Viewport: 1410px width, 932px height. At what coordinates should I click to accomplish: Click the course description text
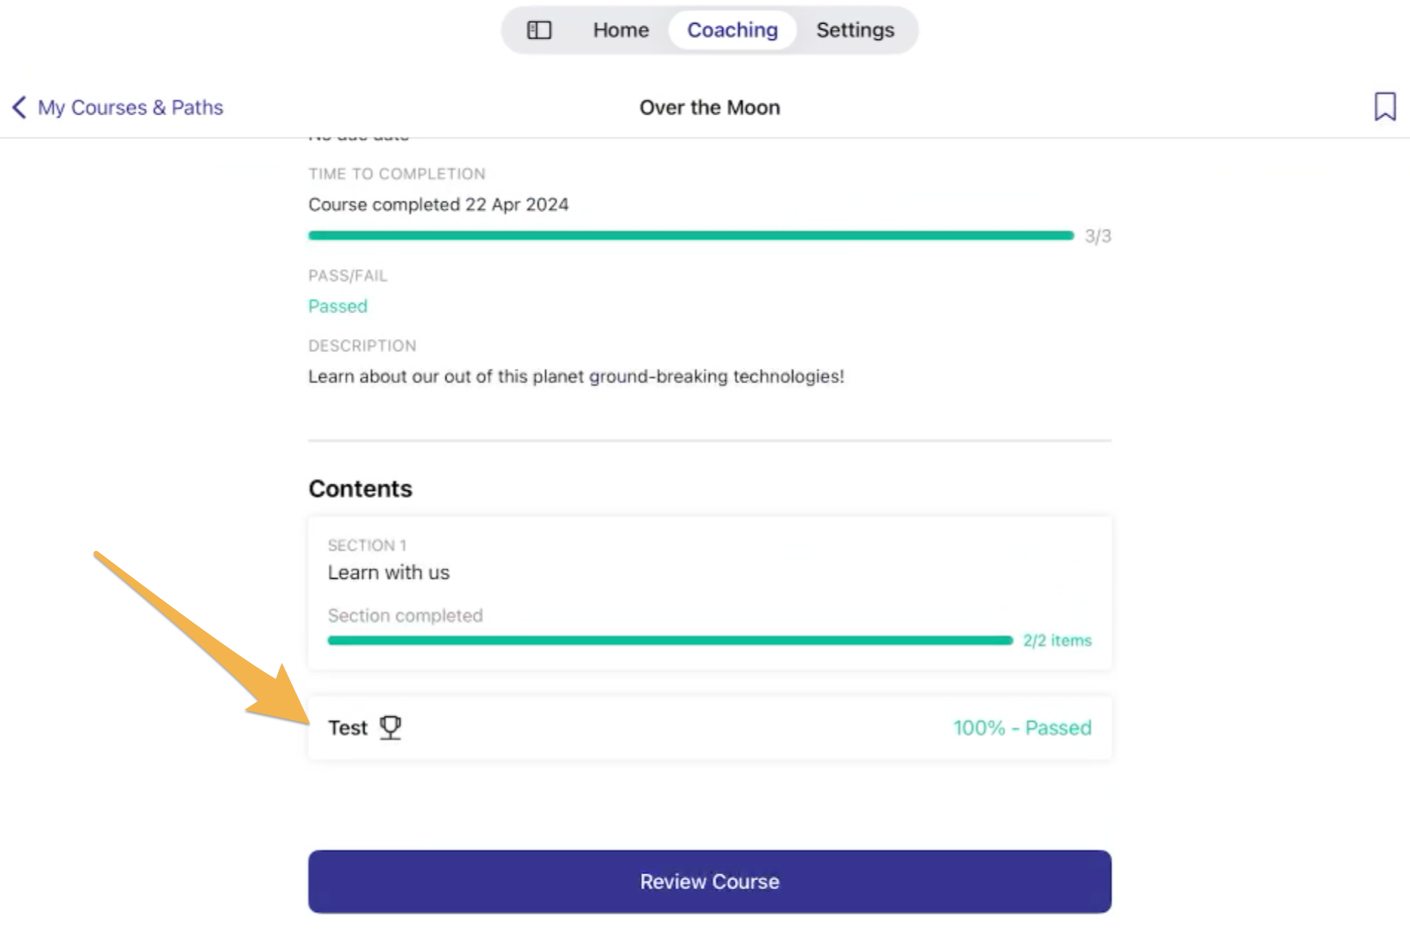[x=576, y=376]
